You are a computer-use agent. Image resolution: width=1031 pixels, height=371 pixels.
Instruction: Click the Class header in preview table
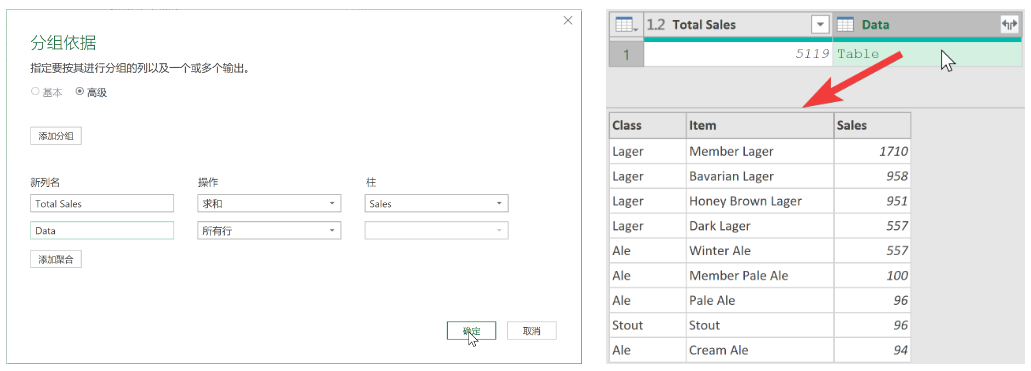coord(648,125)
